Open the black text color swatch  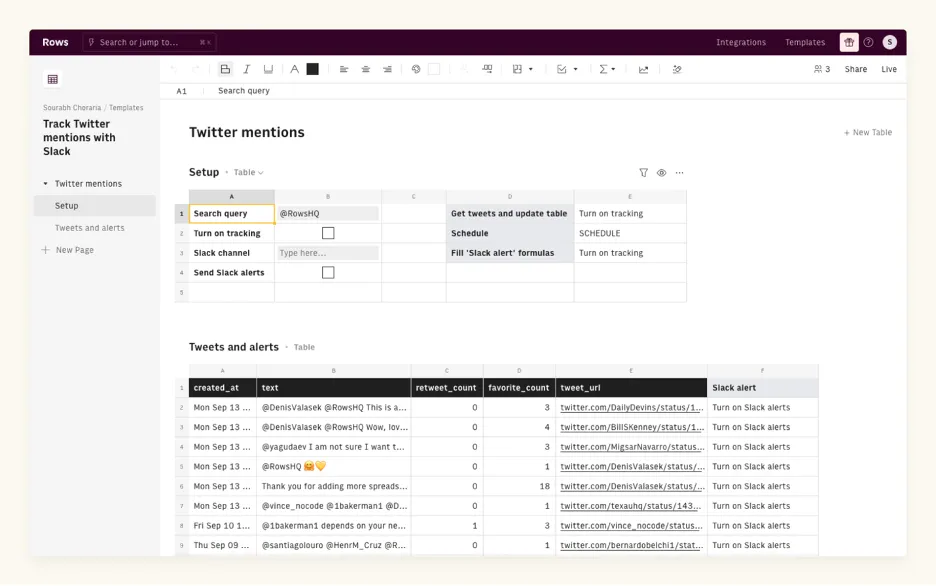[x=312, y=69]
